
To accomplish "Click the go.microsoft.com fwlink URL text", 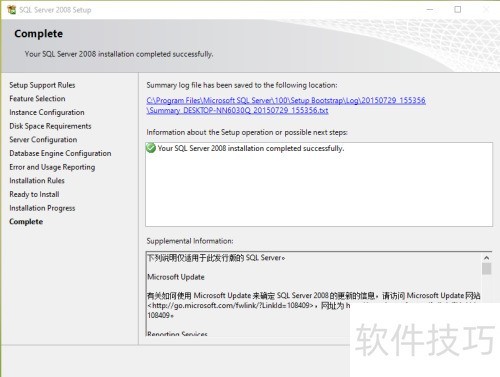I will click(230, 305).
